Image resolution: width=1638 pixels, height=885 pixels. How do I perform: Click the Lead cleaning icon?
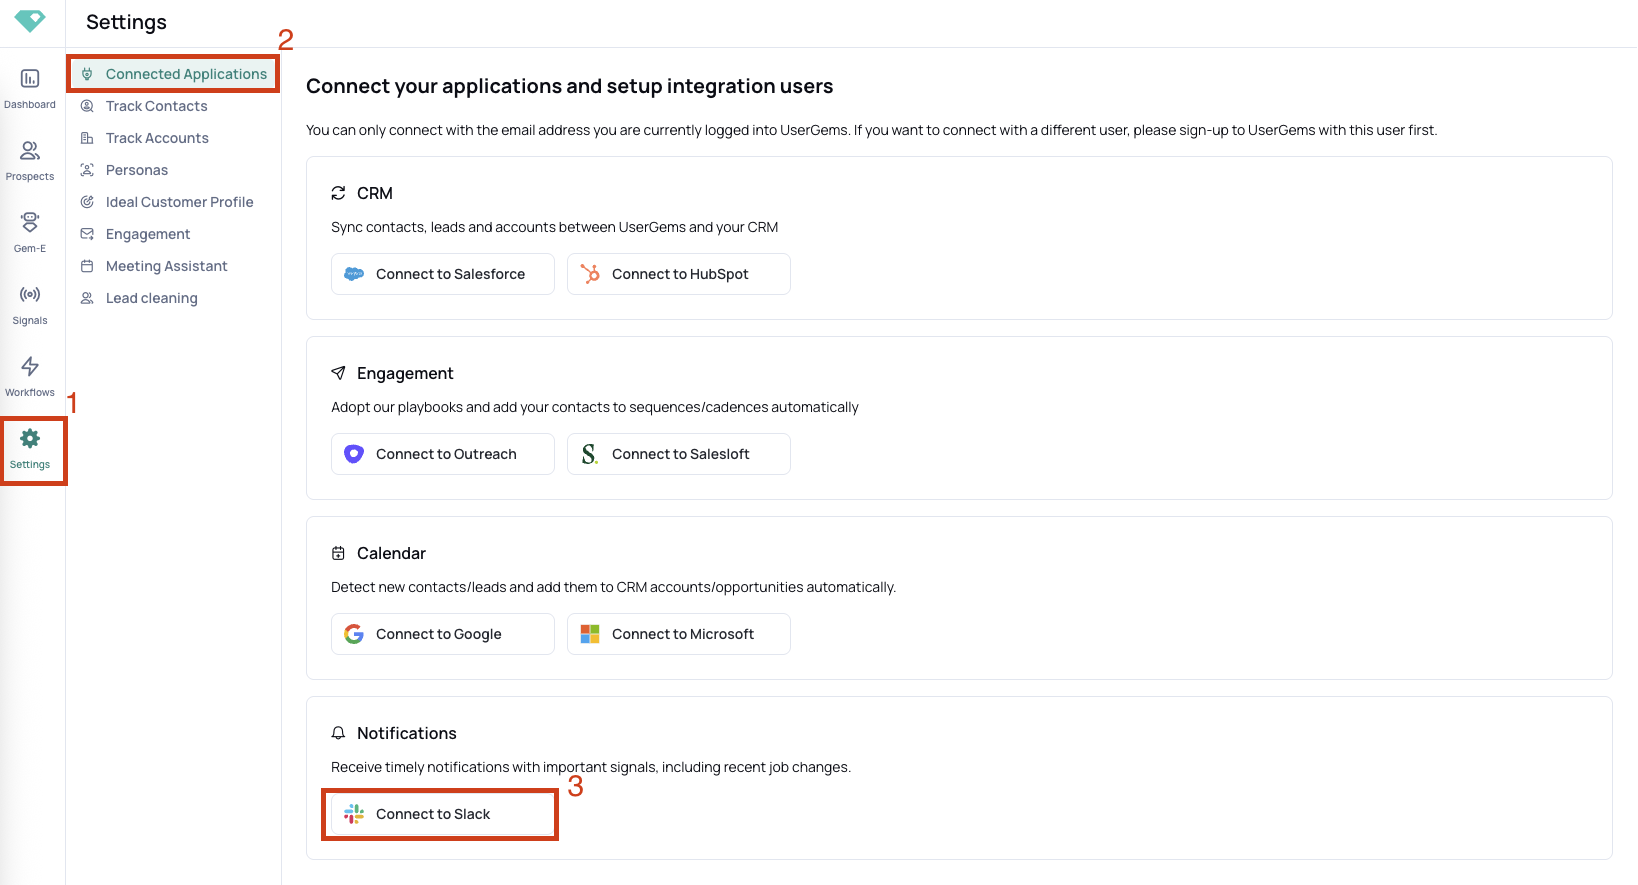[x=87, y=298]
